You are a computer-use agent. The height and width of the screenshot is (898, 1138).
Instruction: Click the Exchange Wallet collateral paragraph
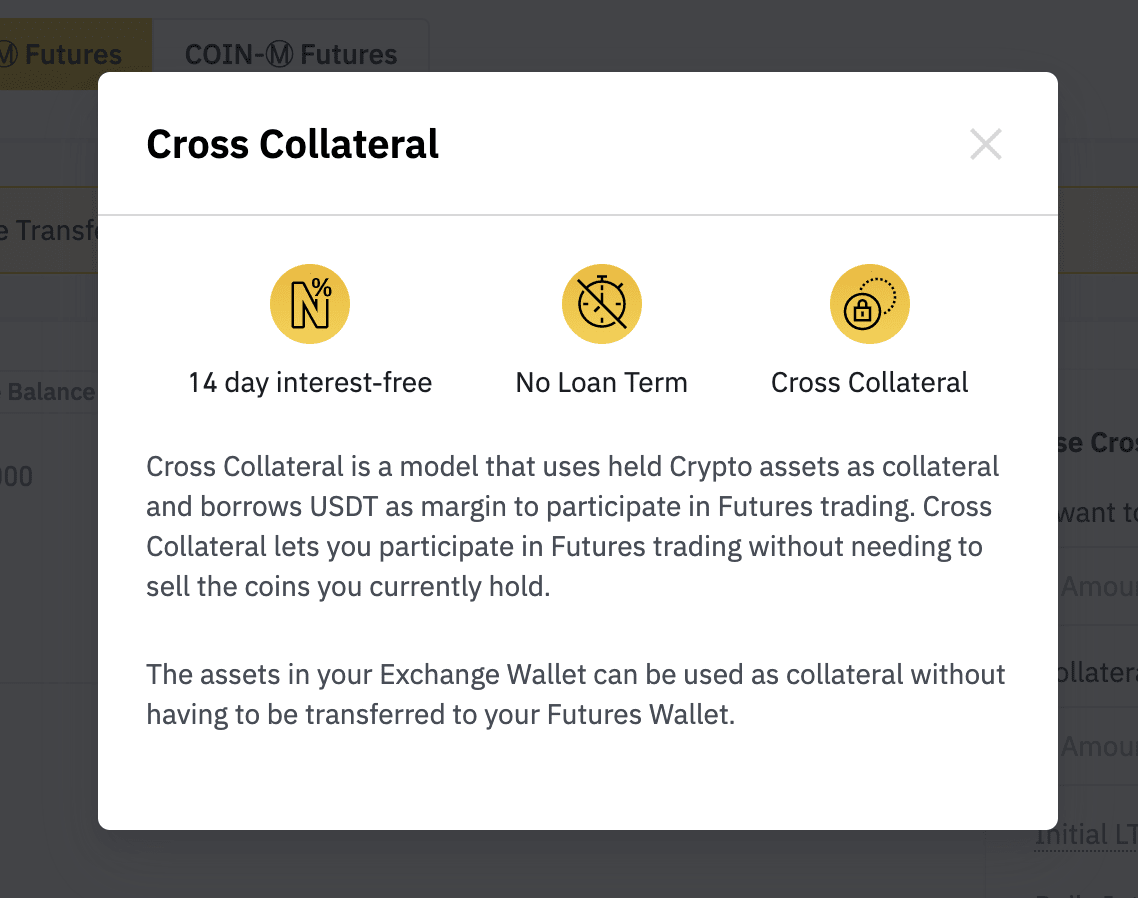(x=576, y=695)
